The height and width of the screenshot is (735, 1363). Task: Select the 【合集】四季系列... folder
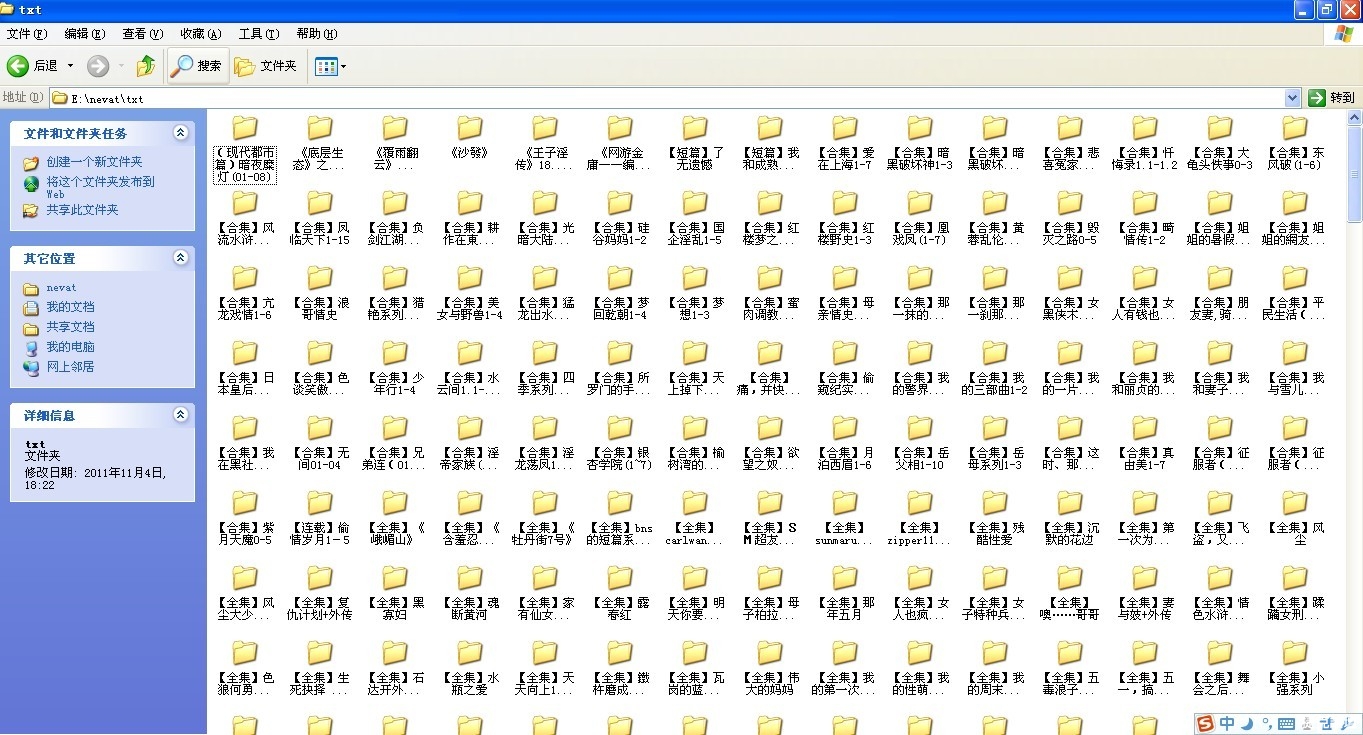tap(545, 367)
